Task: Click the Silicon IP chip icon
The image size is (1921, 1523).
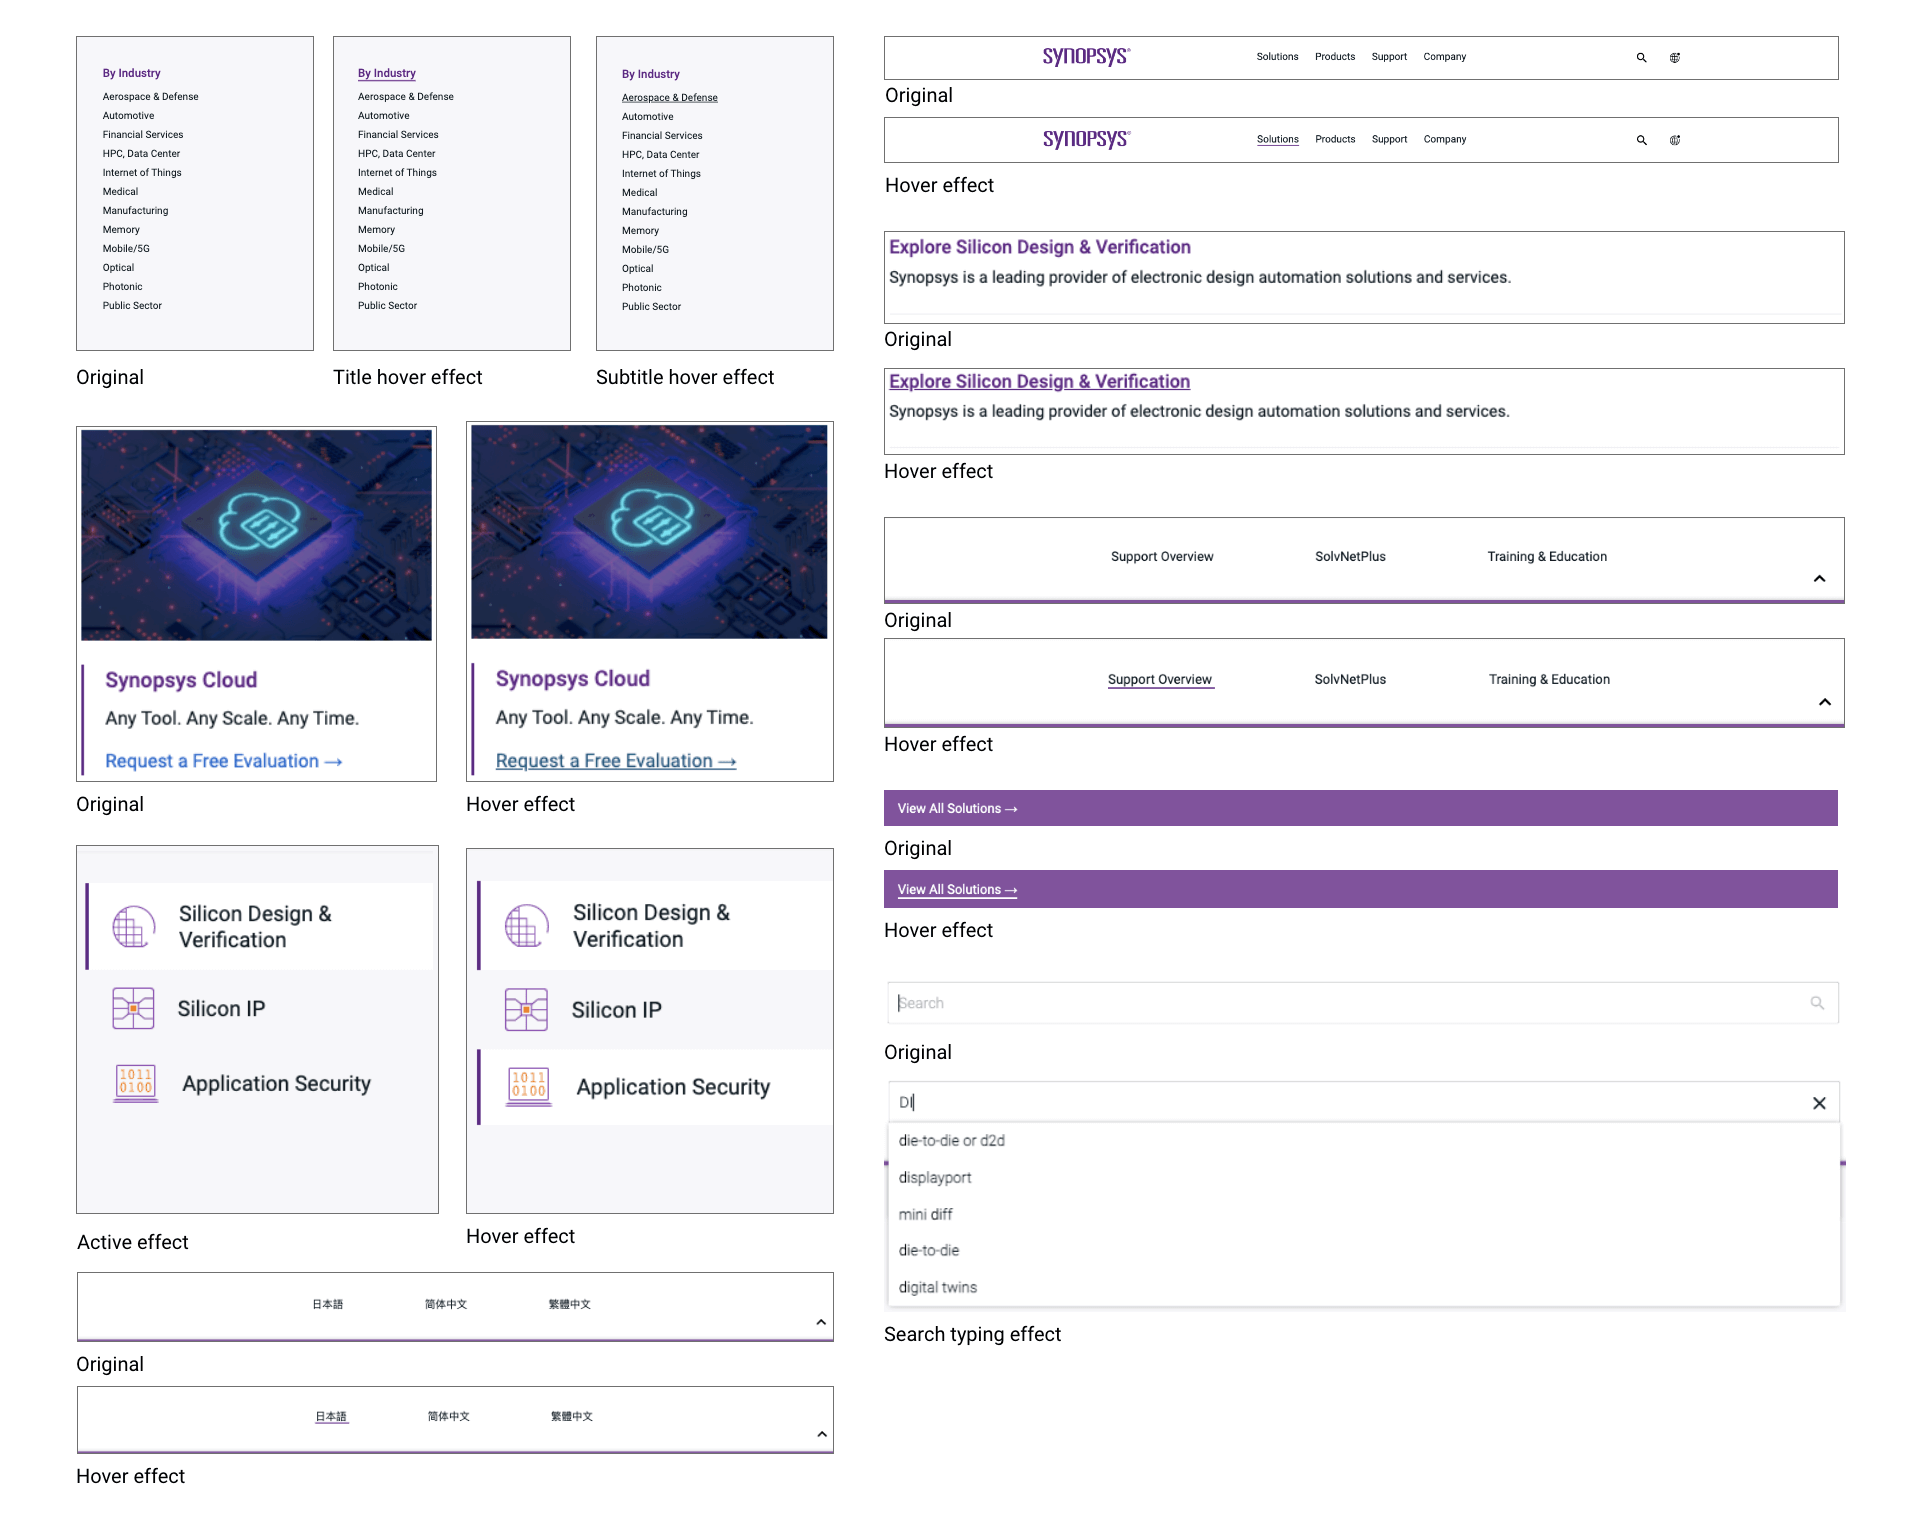Action: click(x=134, y=1008)
